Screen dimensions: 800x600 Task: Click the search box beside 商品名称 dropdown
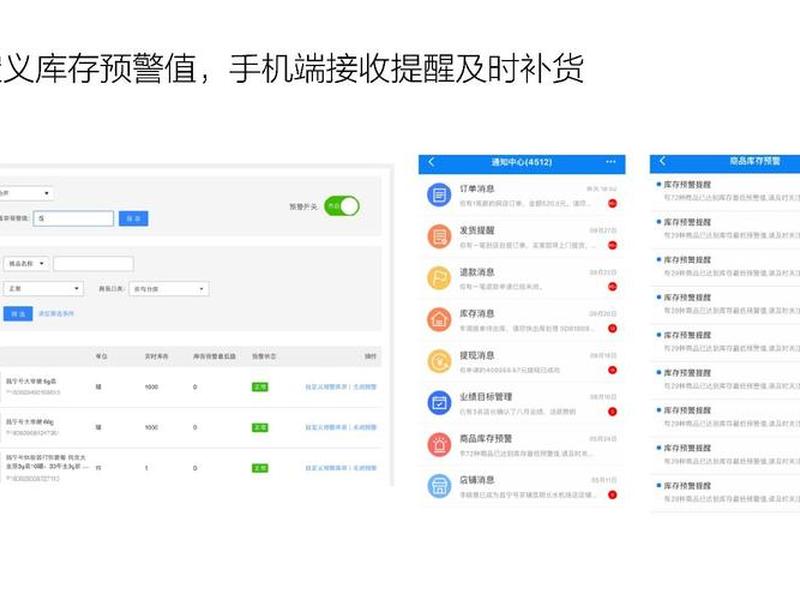93,264
